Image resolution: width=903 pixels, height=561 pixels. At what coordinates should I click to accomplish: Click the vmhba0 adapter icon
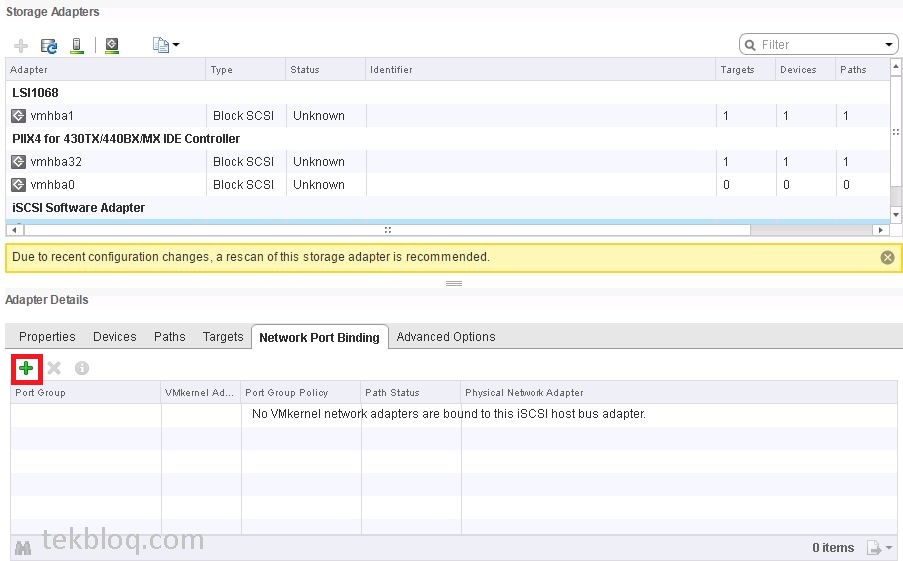coord(18,185)
